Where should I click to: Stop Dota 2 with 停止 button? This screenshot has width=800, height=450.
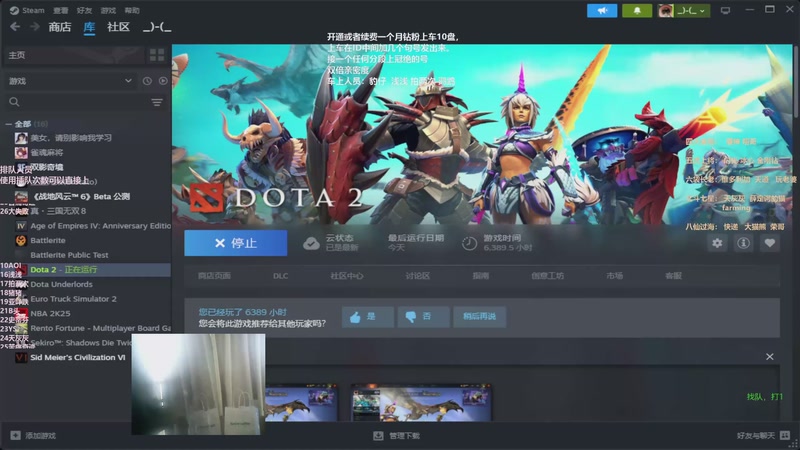tap(236, 243)
